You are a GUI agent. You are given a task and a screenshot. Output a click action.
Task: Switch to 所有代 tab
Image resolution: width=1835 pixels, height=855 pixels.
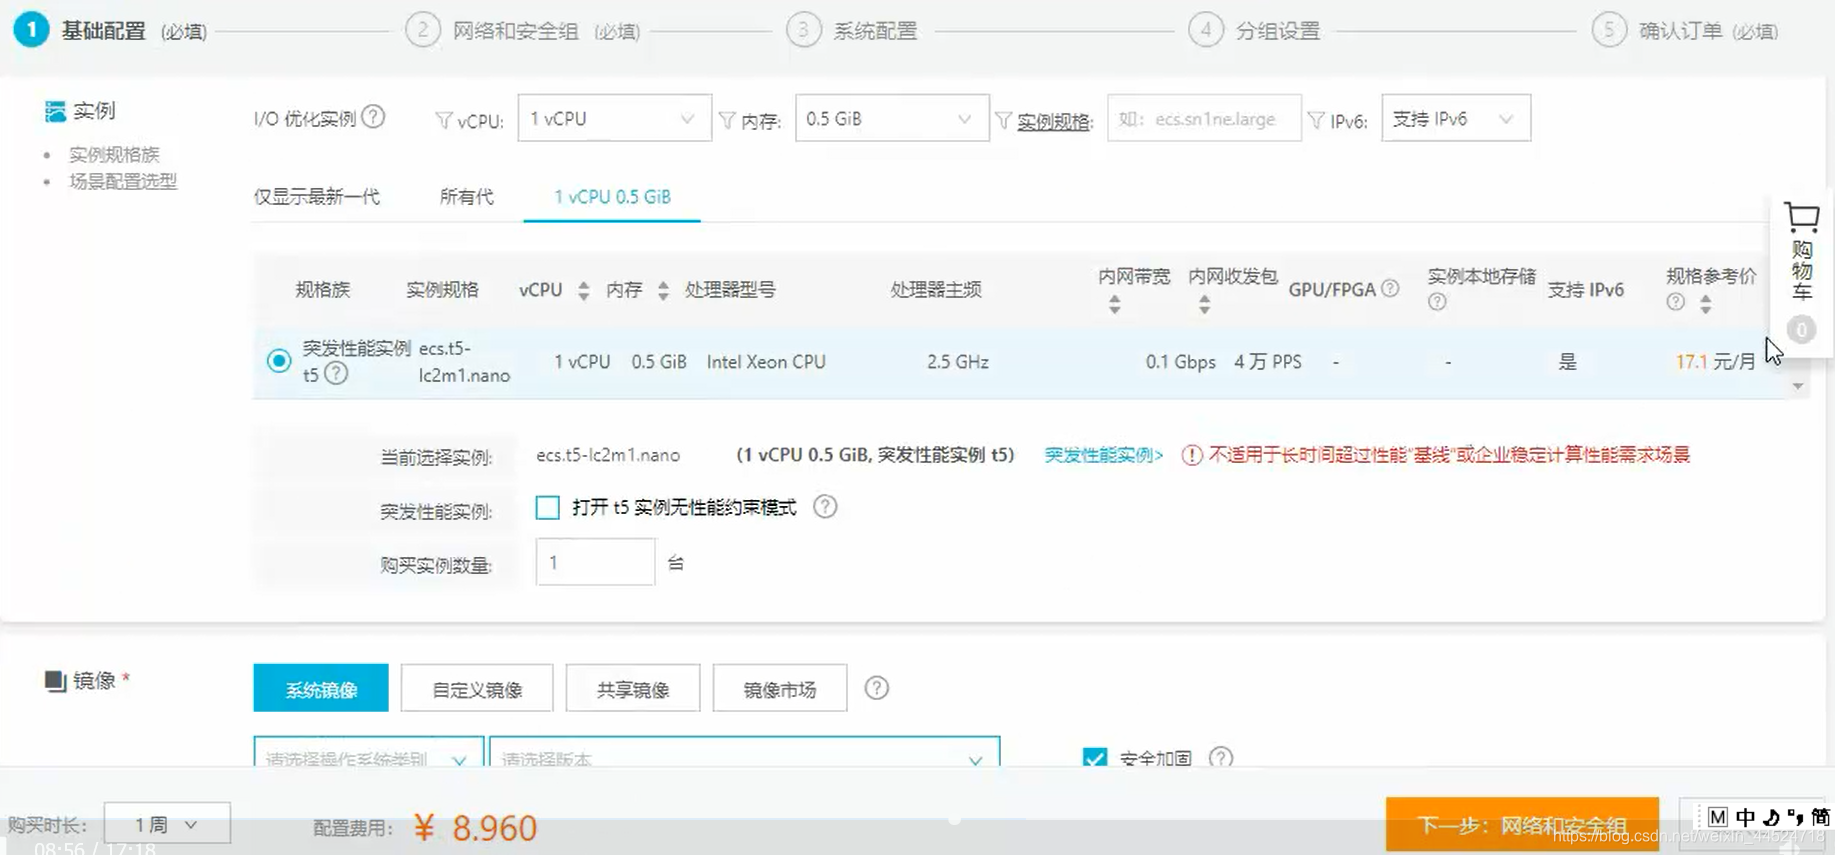467,197
